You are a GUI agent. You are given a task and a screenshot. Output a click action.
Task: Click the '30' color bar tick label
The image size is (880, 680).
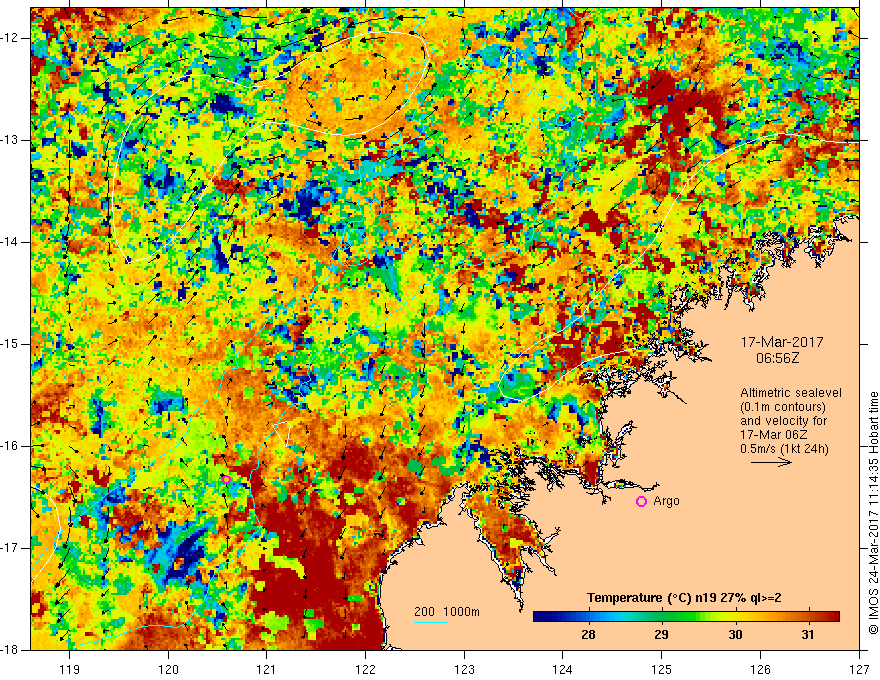point(735,635)
